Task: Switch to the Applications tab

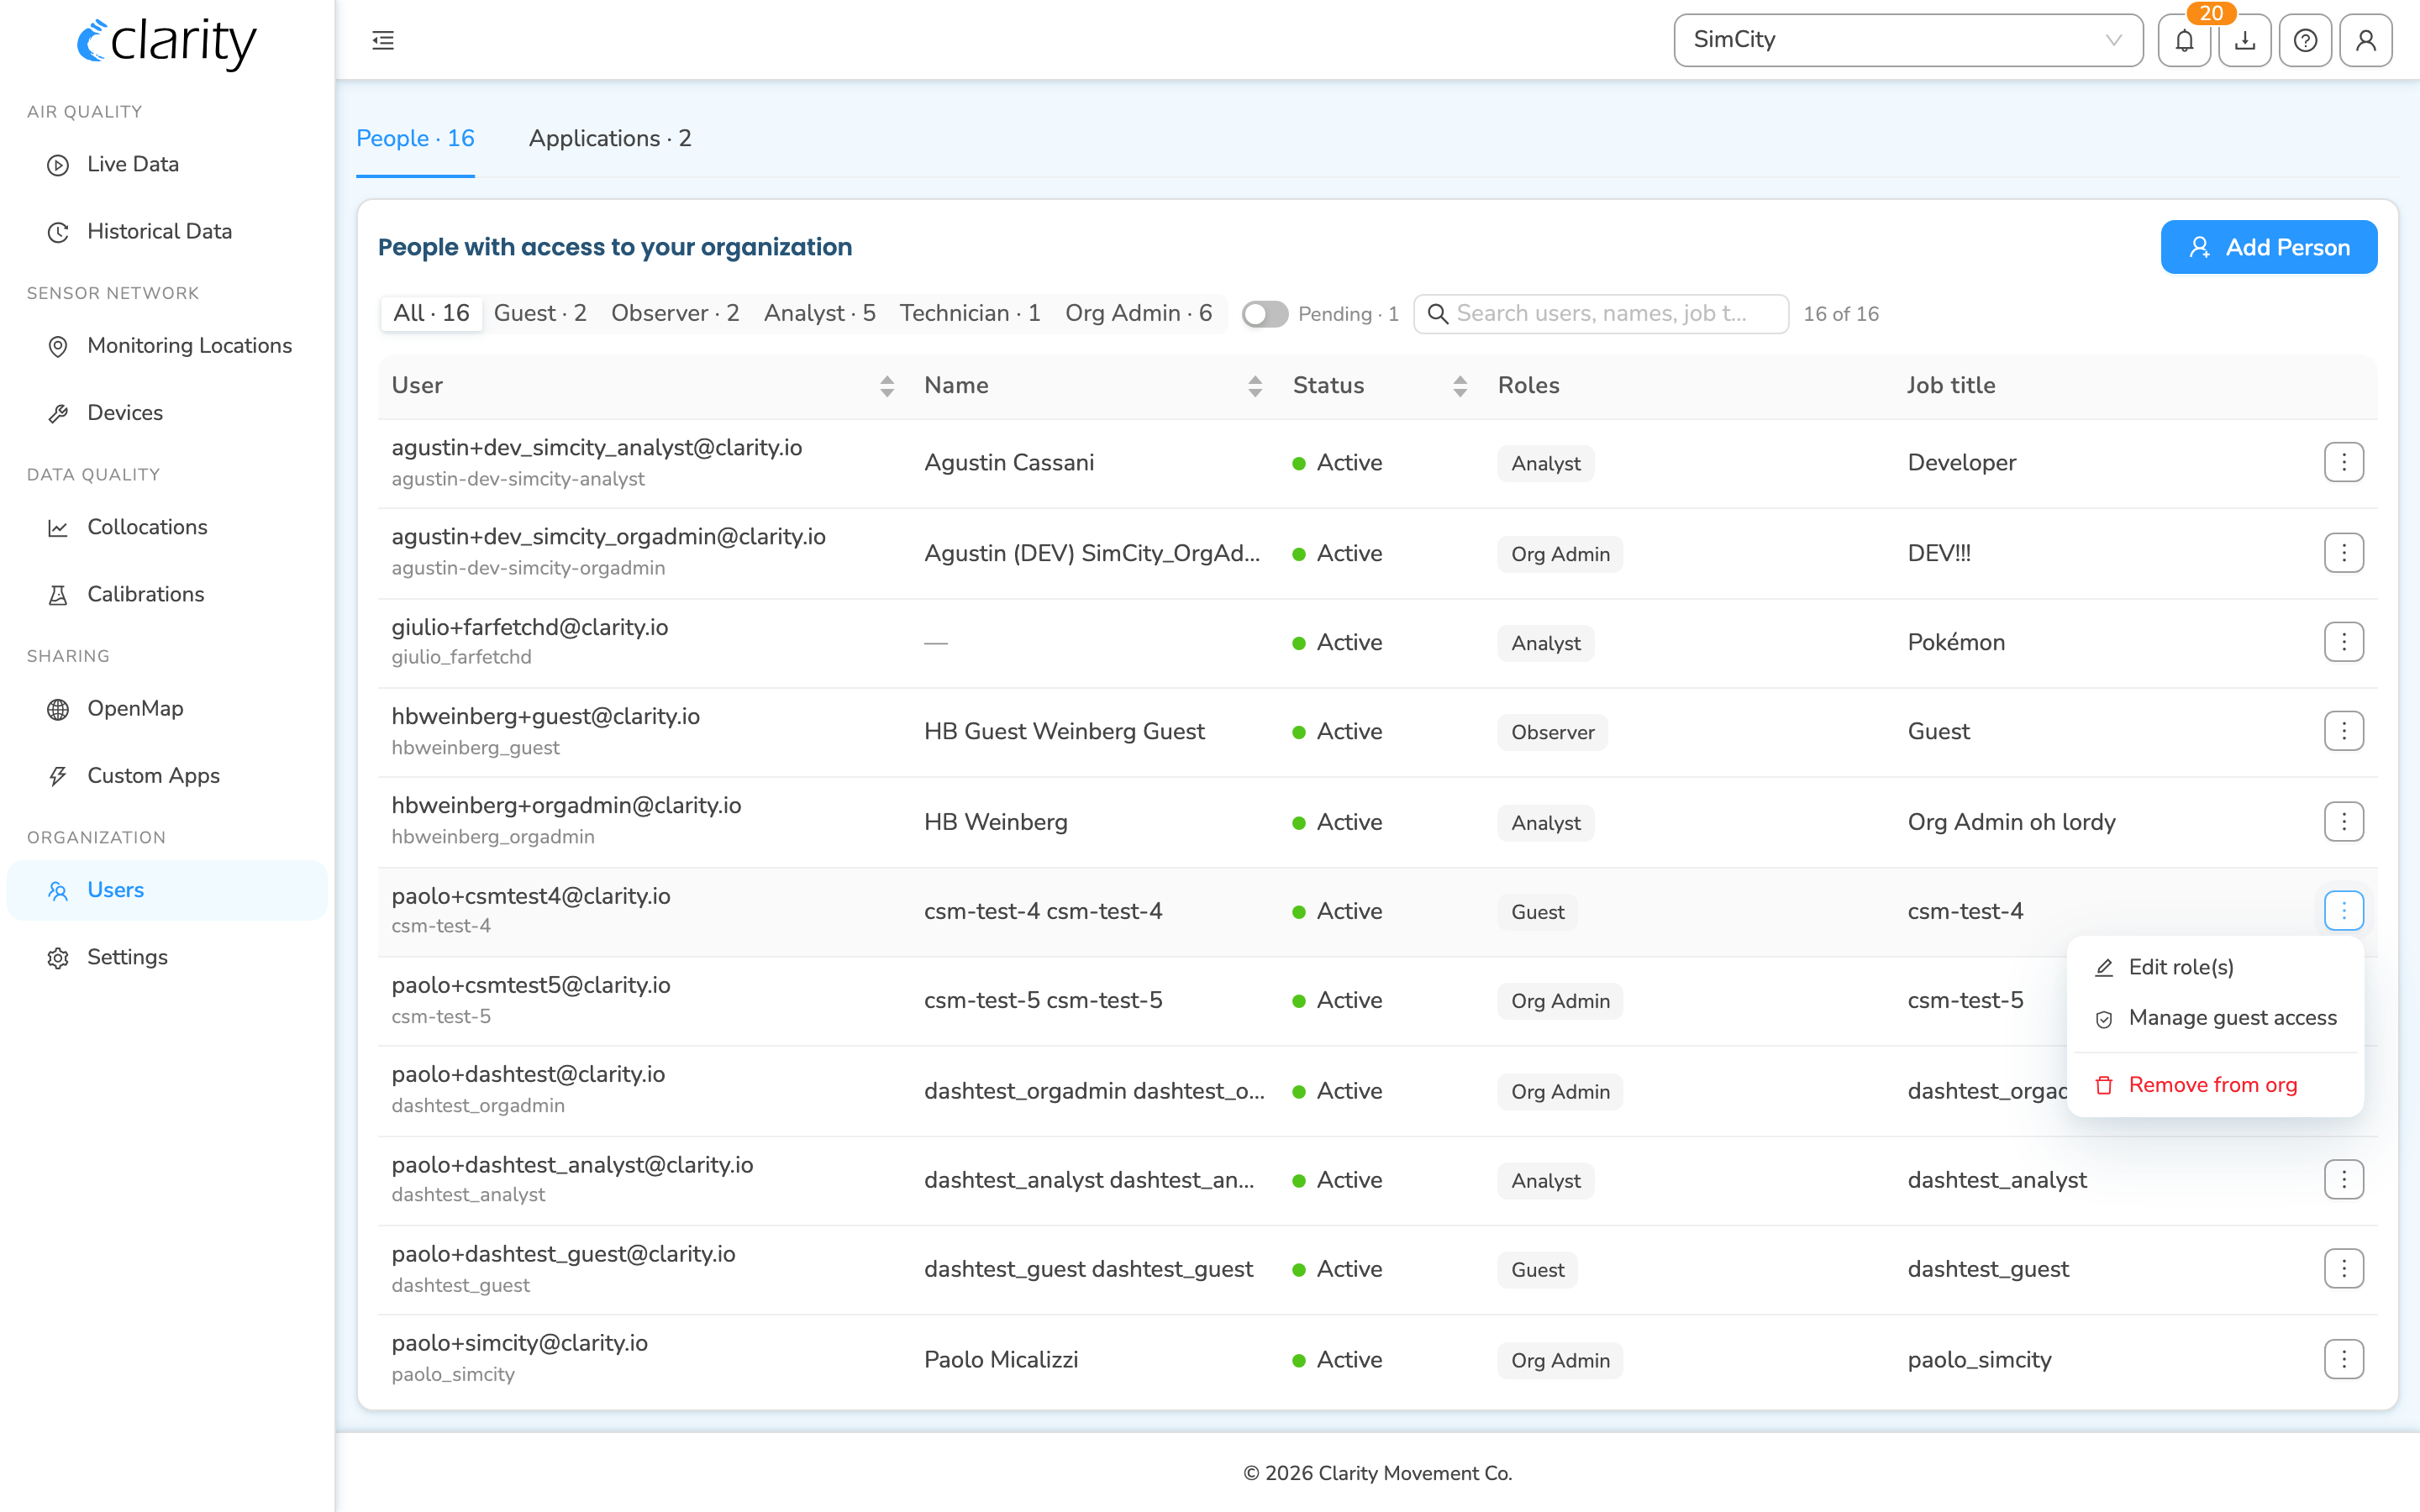Action: [x=610, y=138]
